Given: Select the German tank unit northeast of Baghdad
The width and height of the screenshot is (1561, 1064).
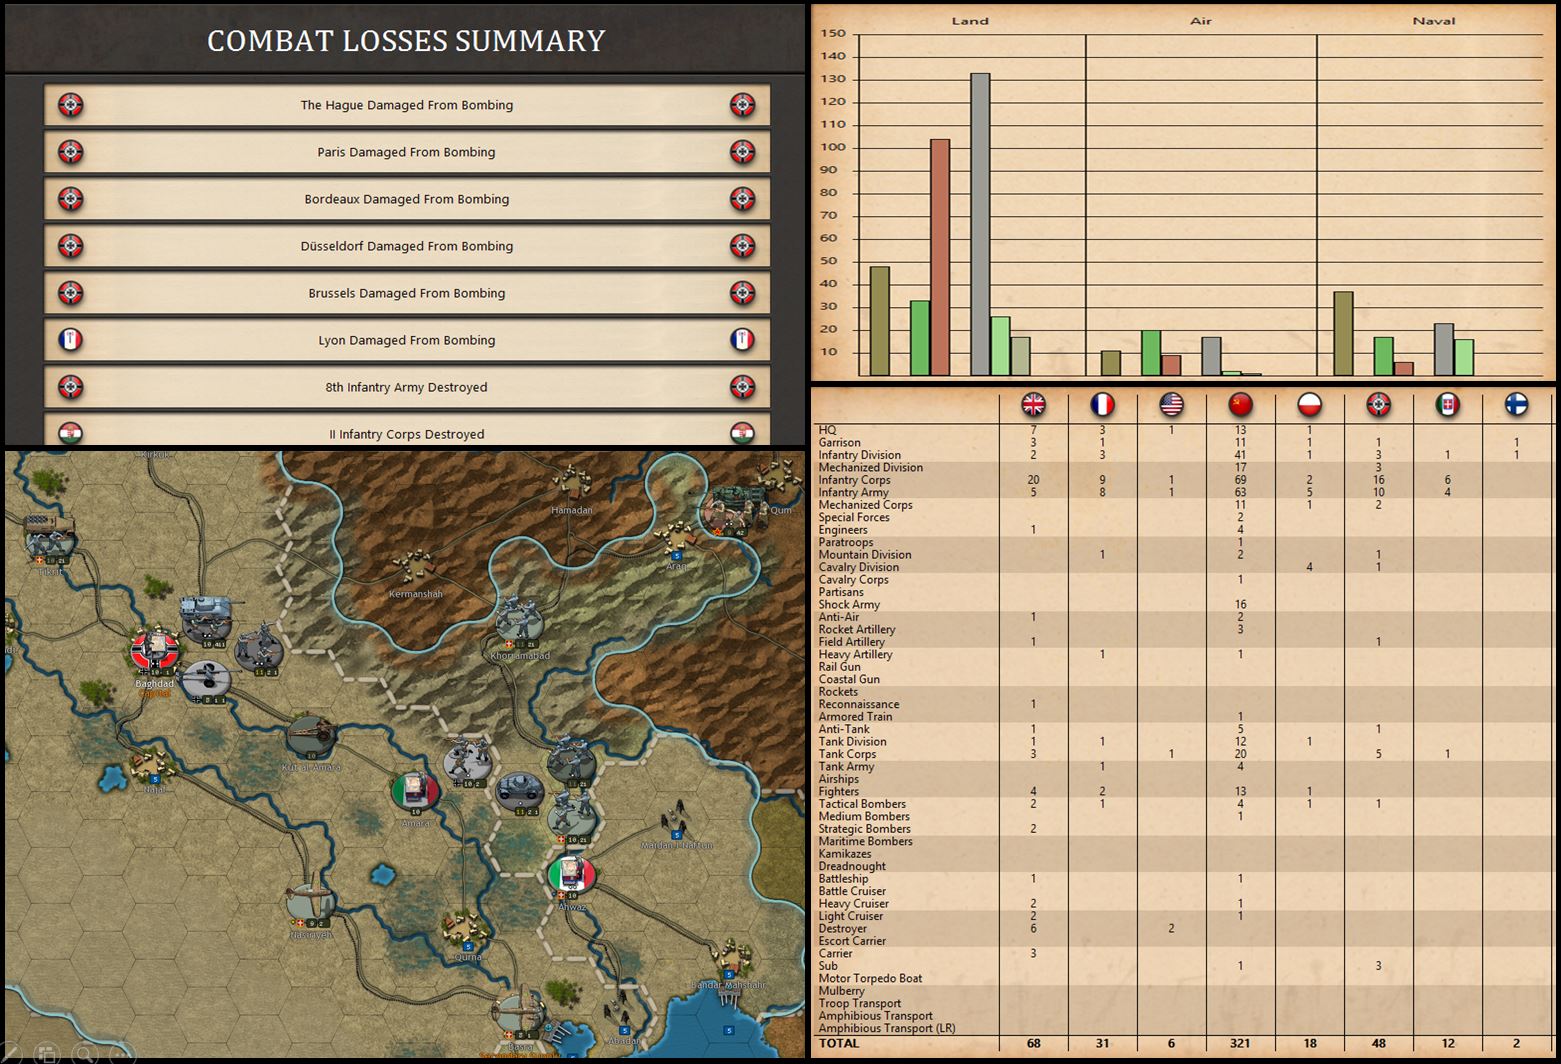Looking at the screenshot, I should click(206, 622).
